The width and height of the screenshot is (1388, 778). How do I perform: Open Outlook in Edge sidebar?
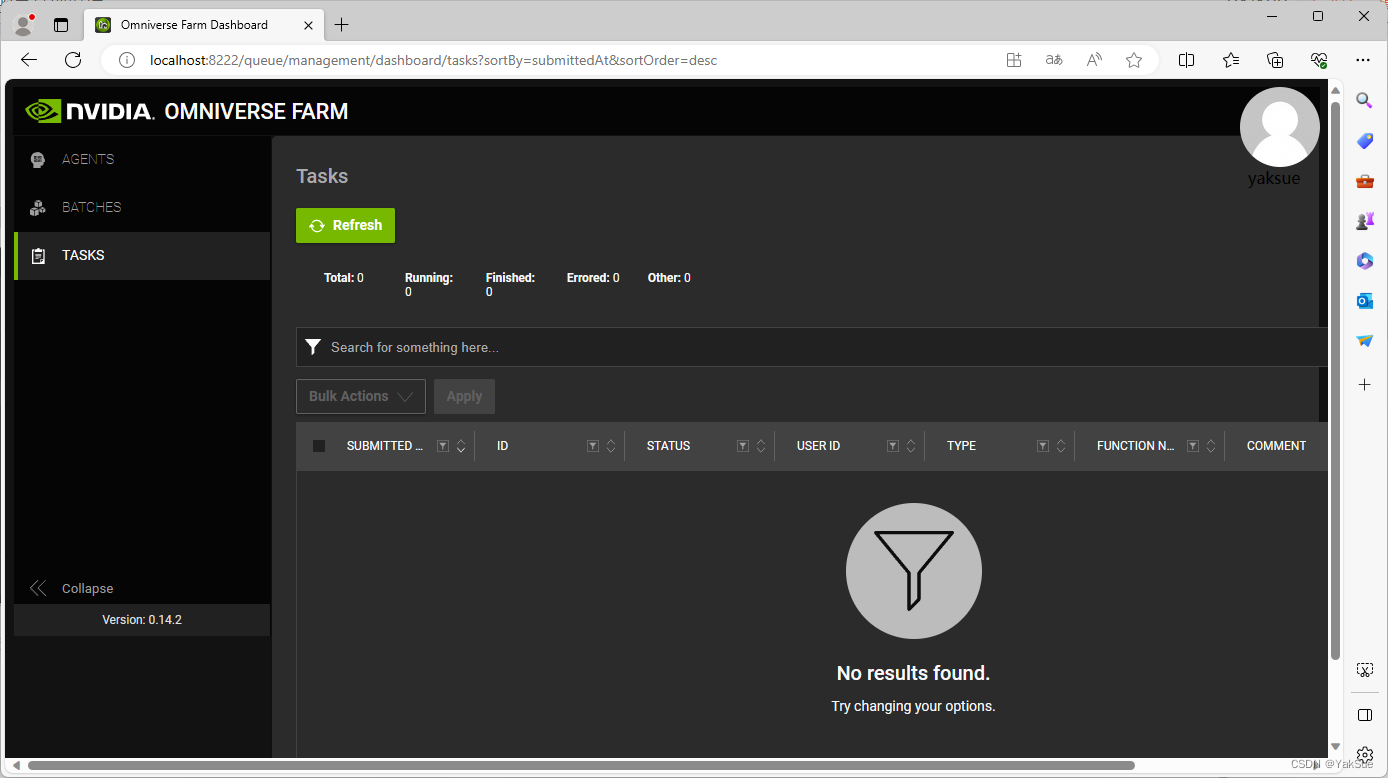[1365, 301]
